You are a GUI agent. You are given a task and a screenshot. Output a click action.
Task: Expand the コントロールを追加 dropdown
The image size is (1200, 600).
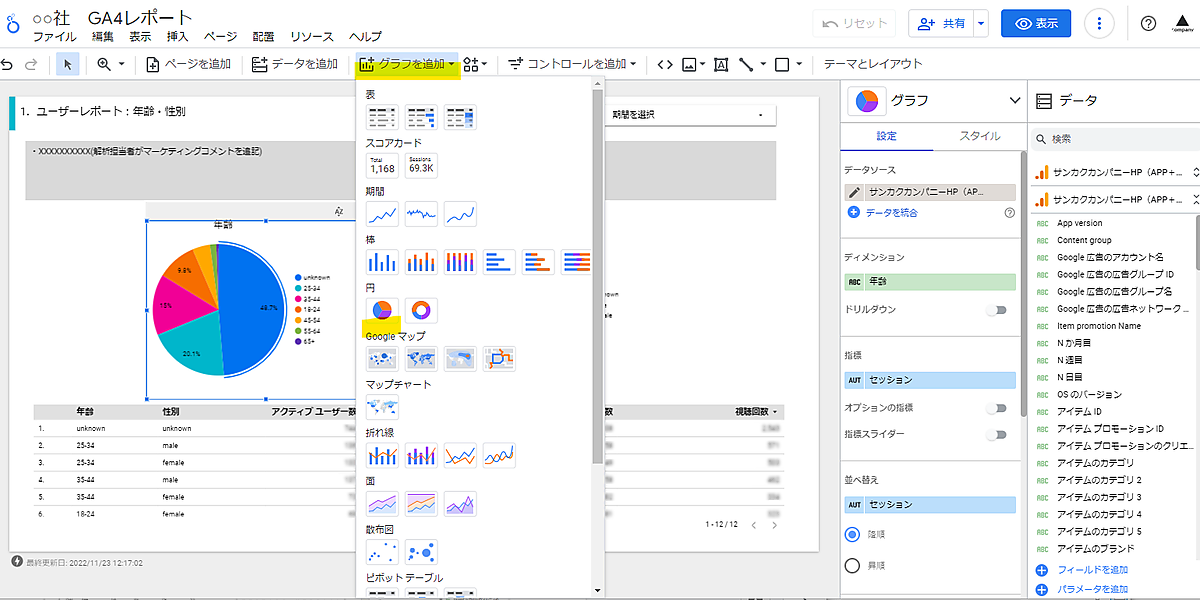point(574,64)
